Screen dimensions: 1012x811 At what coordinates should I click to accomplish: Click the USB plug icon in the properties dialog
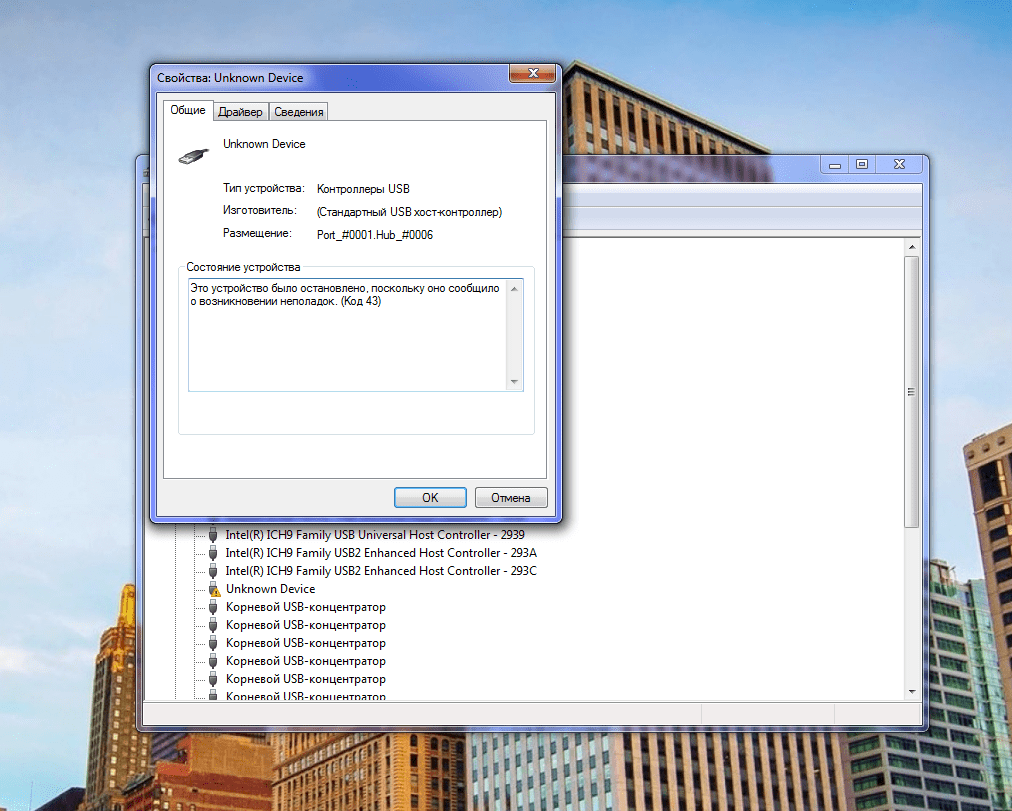tap(193, 153)
